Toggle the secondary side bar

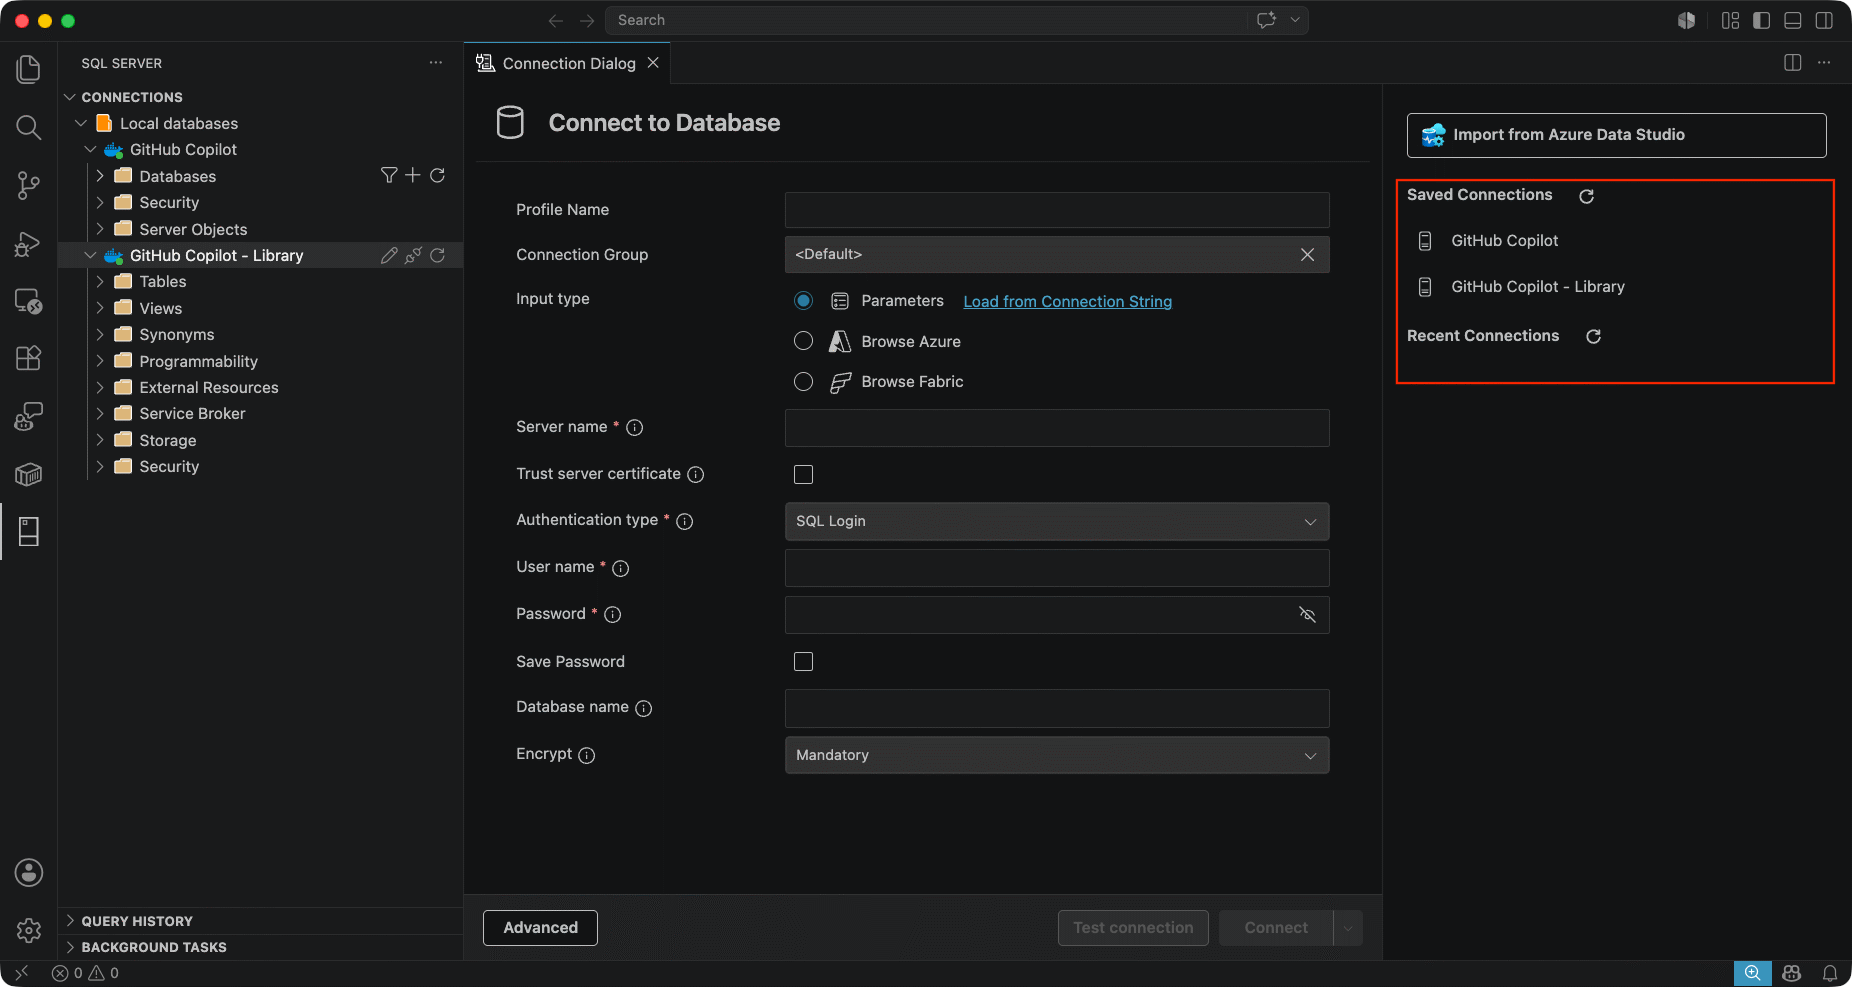coord(1824,20)
